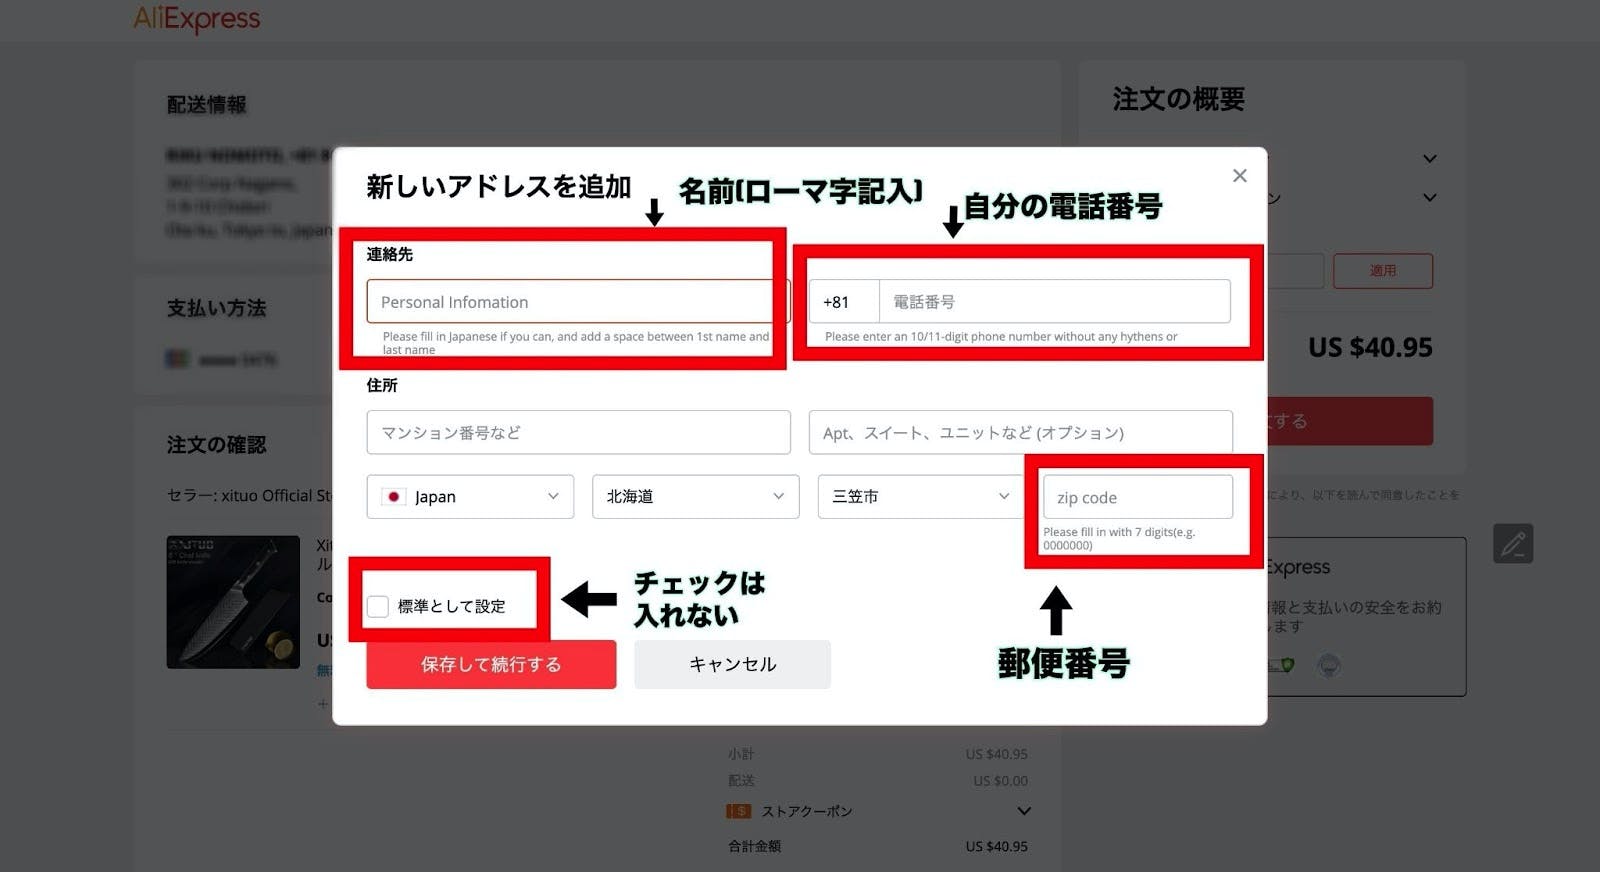1600x872 pixels.
Task: Expand the ストアクーポン section
Action: (1023, 811)
